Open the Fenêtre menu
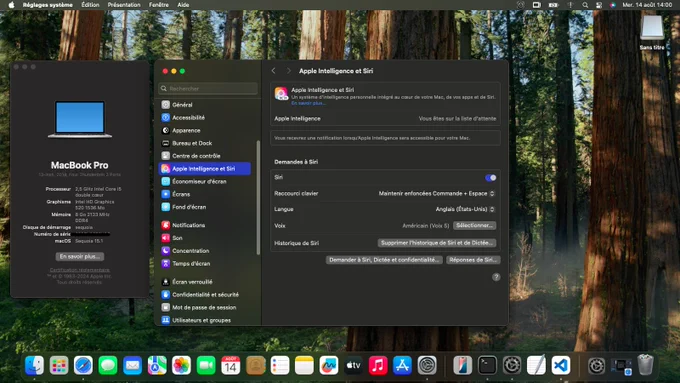The image size is (680, 383). click(x=159, y=5)
